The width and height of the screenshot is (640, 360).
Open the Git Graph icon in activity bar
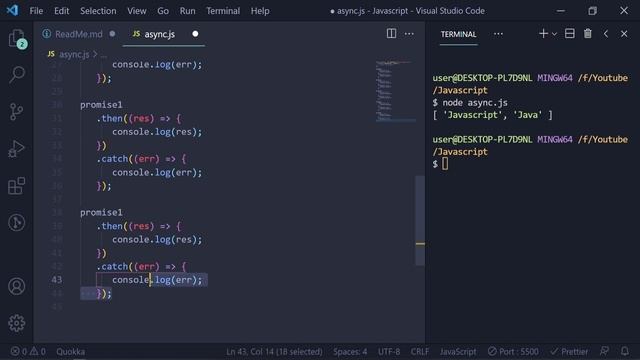point(17,222)
